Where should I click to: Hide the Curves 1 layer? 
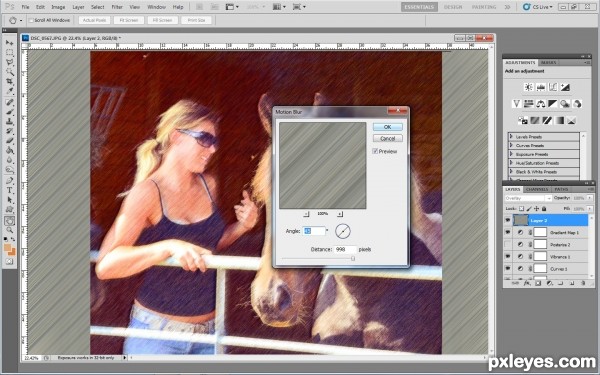tap(507, 269)
